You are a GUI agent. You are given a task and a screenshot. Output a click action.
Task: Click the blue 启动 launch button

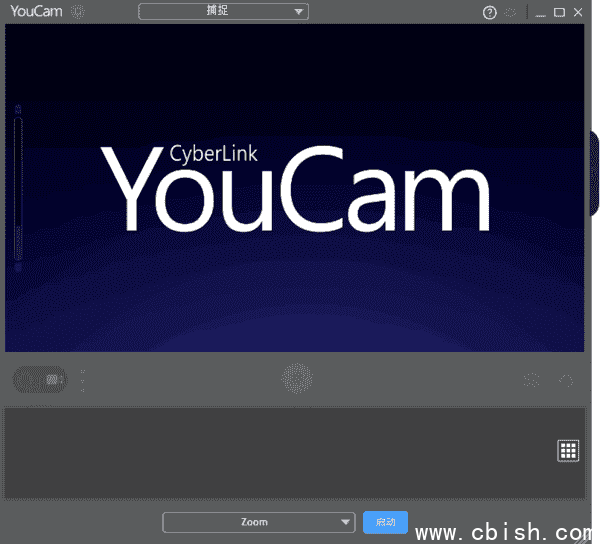(385, 522)
